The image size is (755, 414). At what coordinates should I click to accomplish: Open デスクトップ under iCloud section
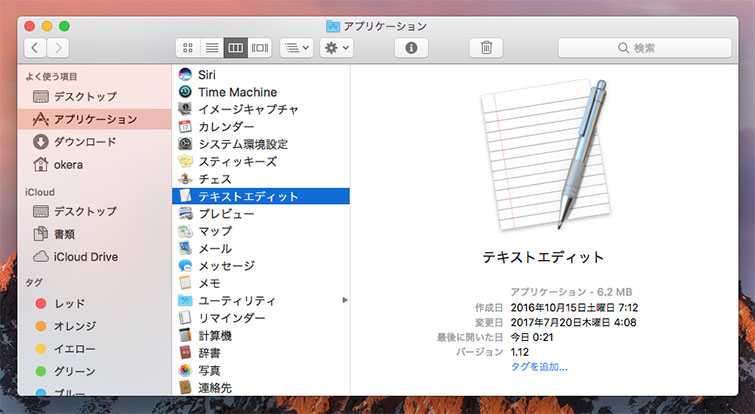tap(94, 211)
